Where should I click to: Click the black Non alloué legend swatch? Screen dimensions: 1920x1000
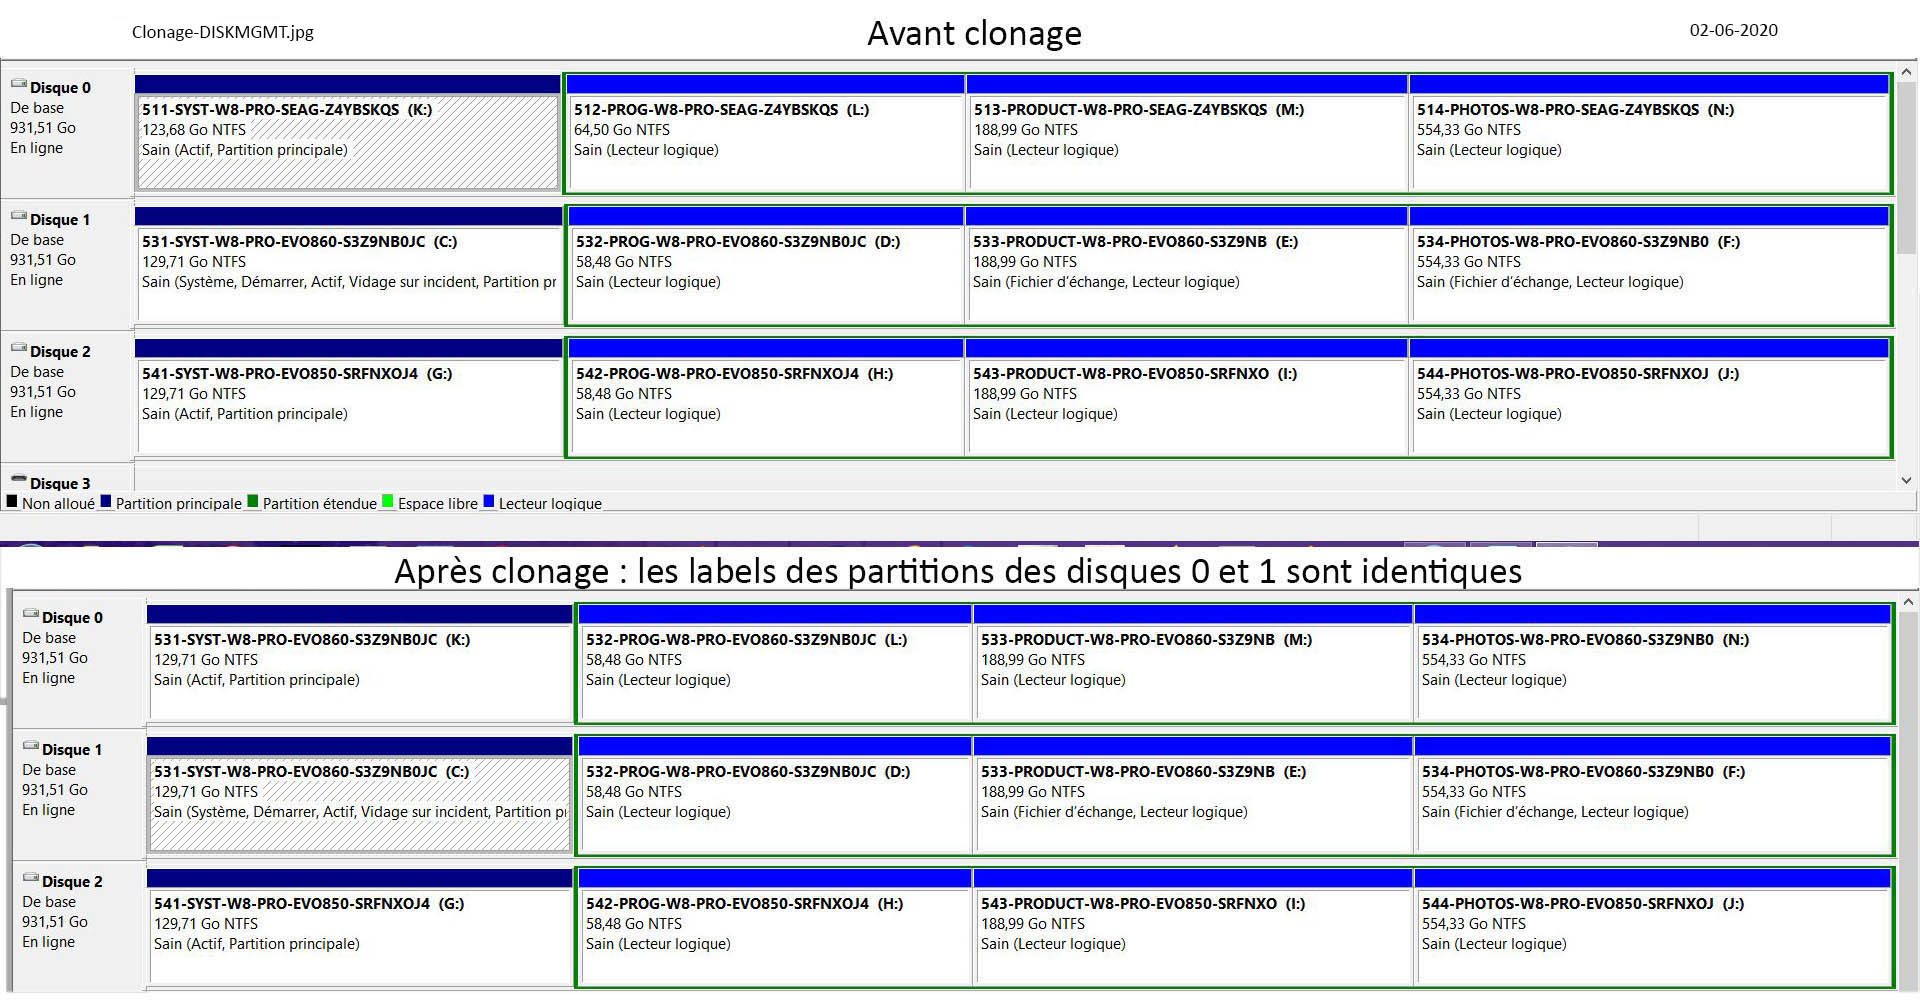coord(12,502)
